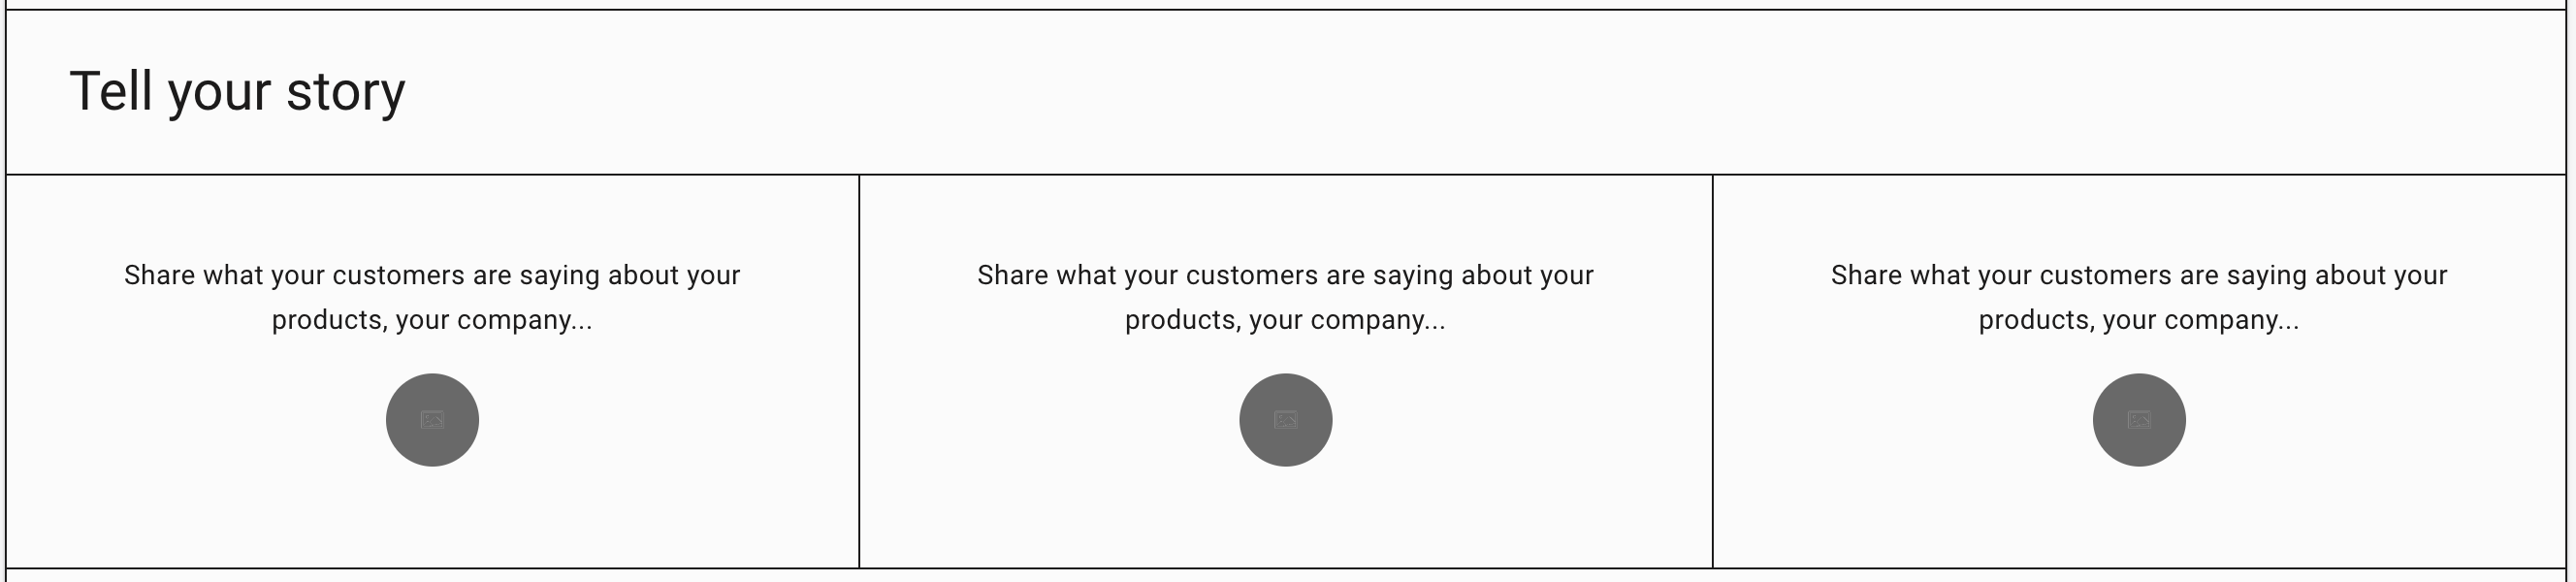Click "products, your company..." line in third column
The image size is (2576, 582).
[x=2139, y=320]
